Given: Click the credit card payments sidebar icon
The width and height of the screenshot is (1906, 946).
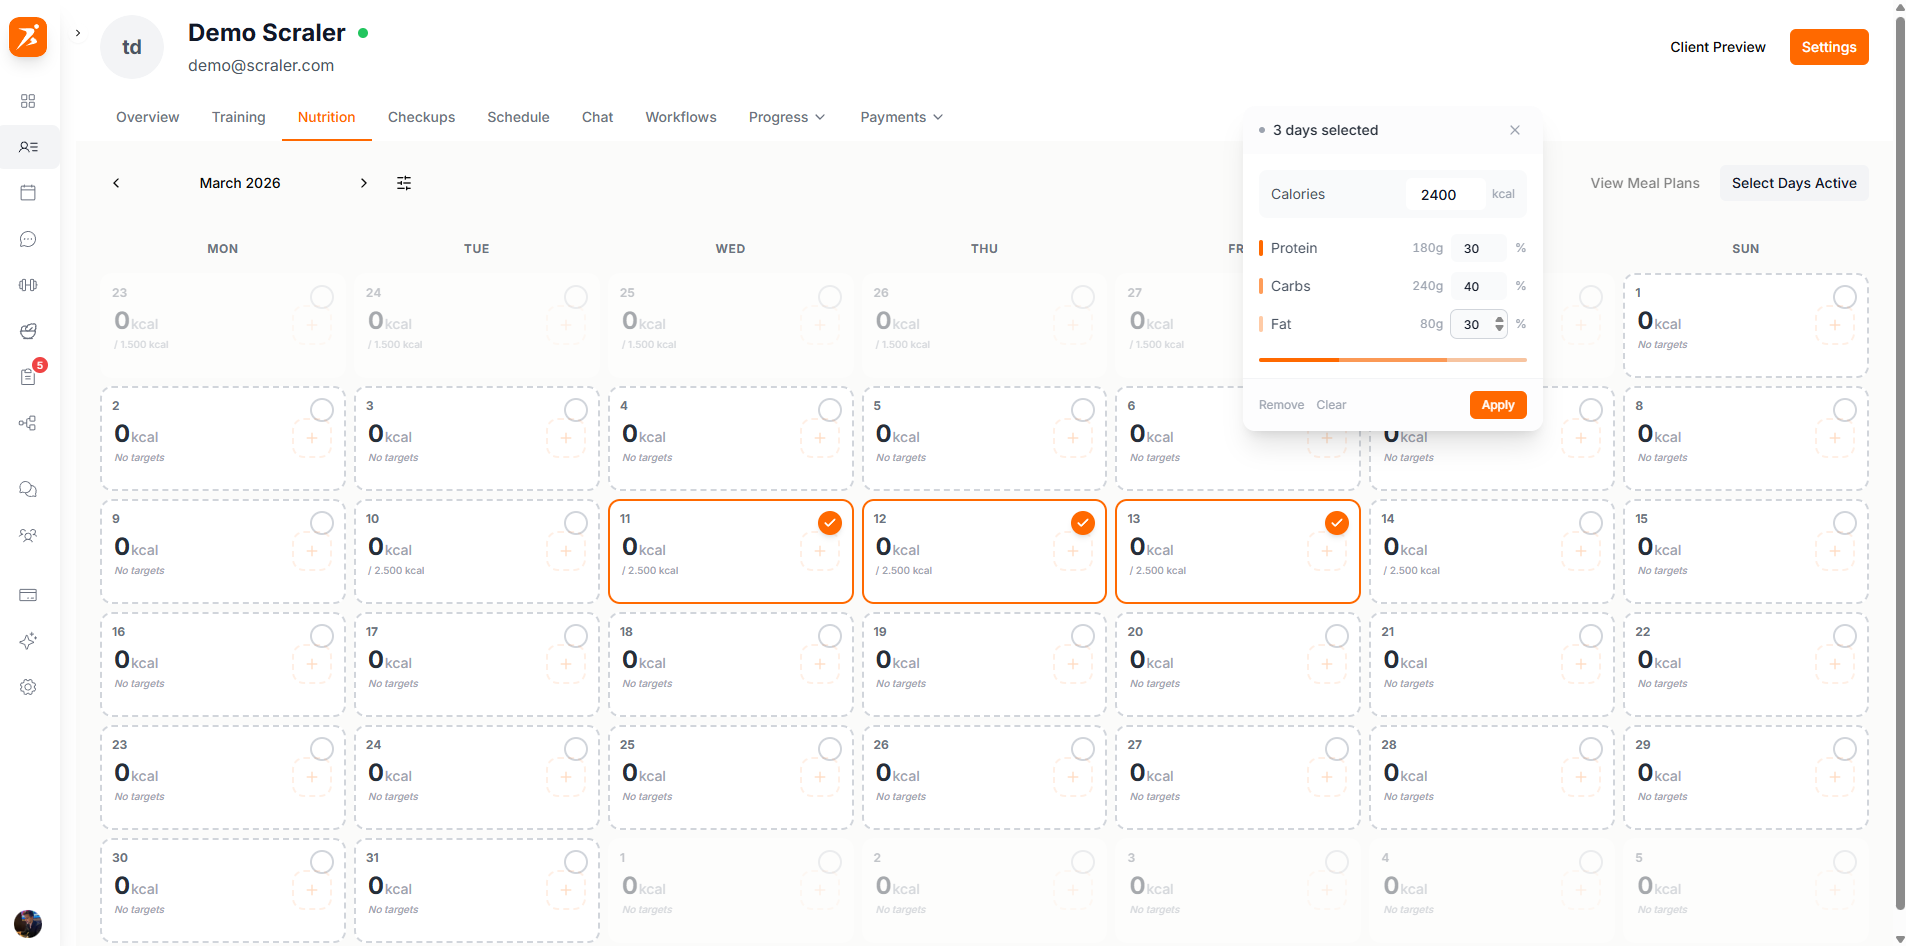Looking at the screenshot, I should [x=28, y=595].
